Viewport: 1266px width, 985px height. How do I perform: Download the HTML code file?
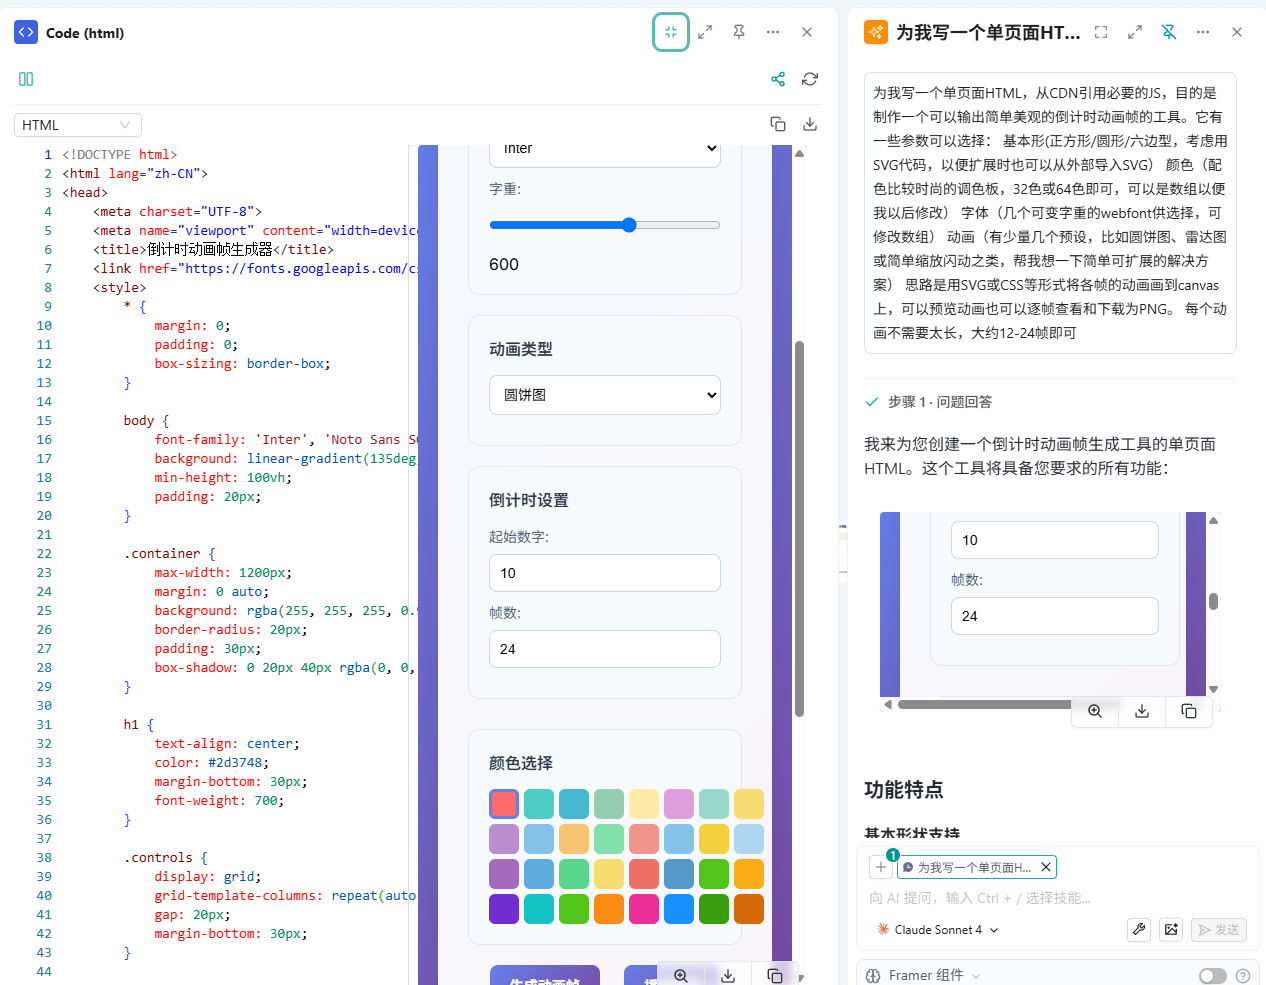pos(810,124)
